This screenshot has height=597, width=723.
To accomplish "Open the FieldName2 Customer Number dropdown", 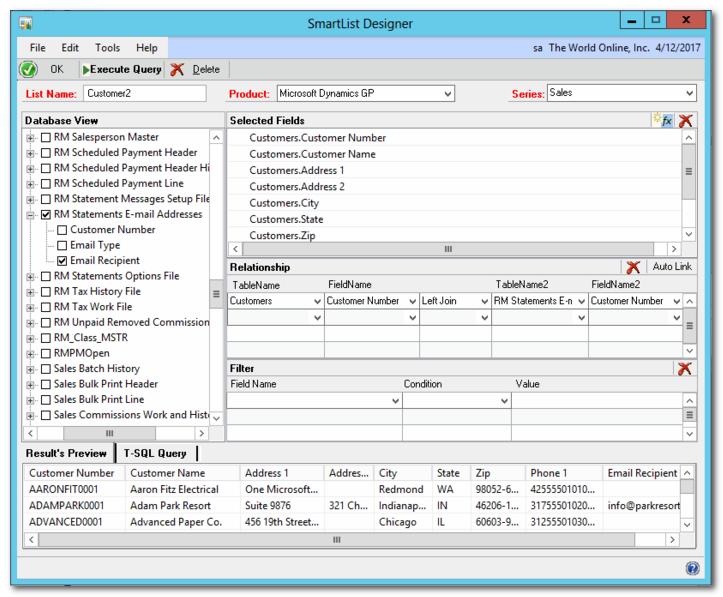I will click(x=676, y=301).
